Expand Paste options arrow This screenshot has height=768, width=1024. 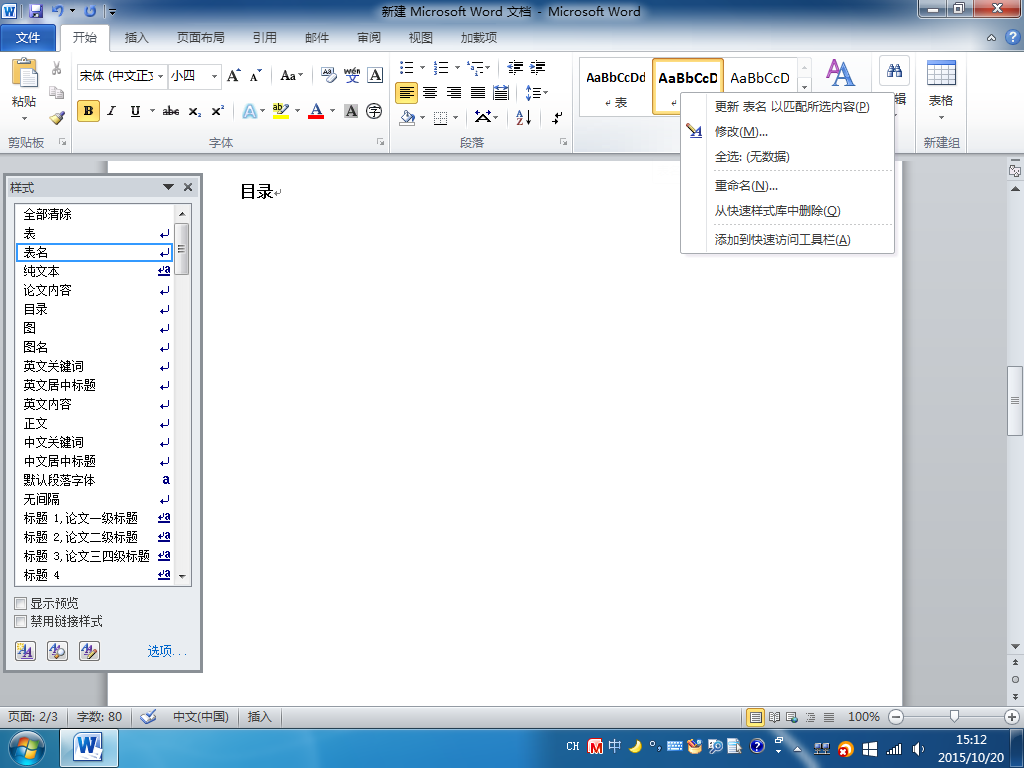[24, 118]
